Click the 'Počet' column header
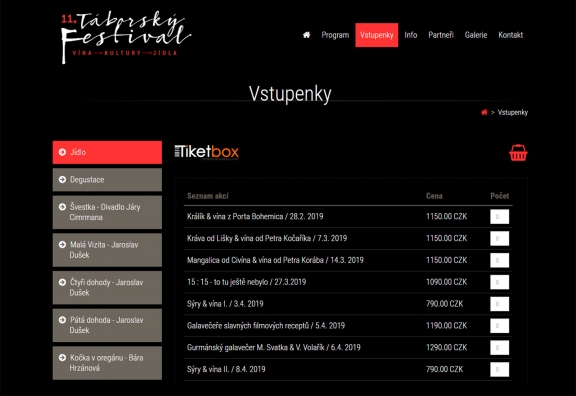576x396 pixels. tap(500, 196)
